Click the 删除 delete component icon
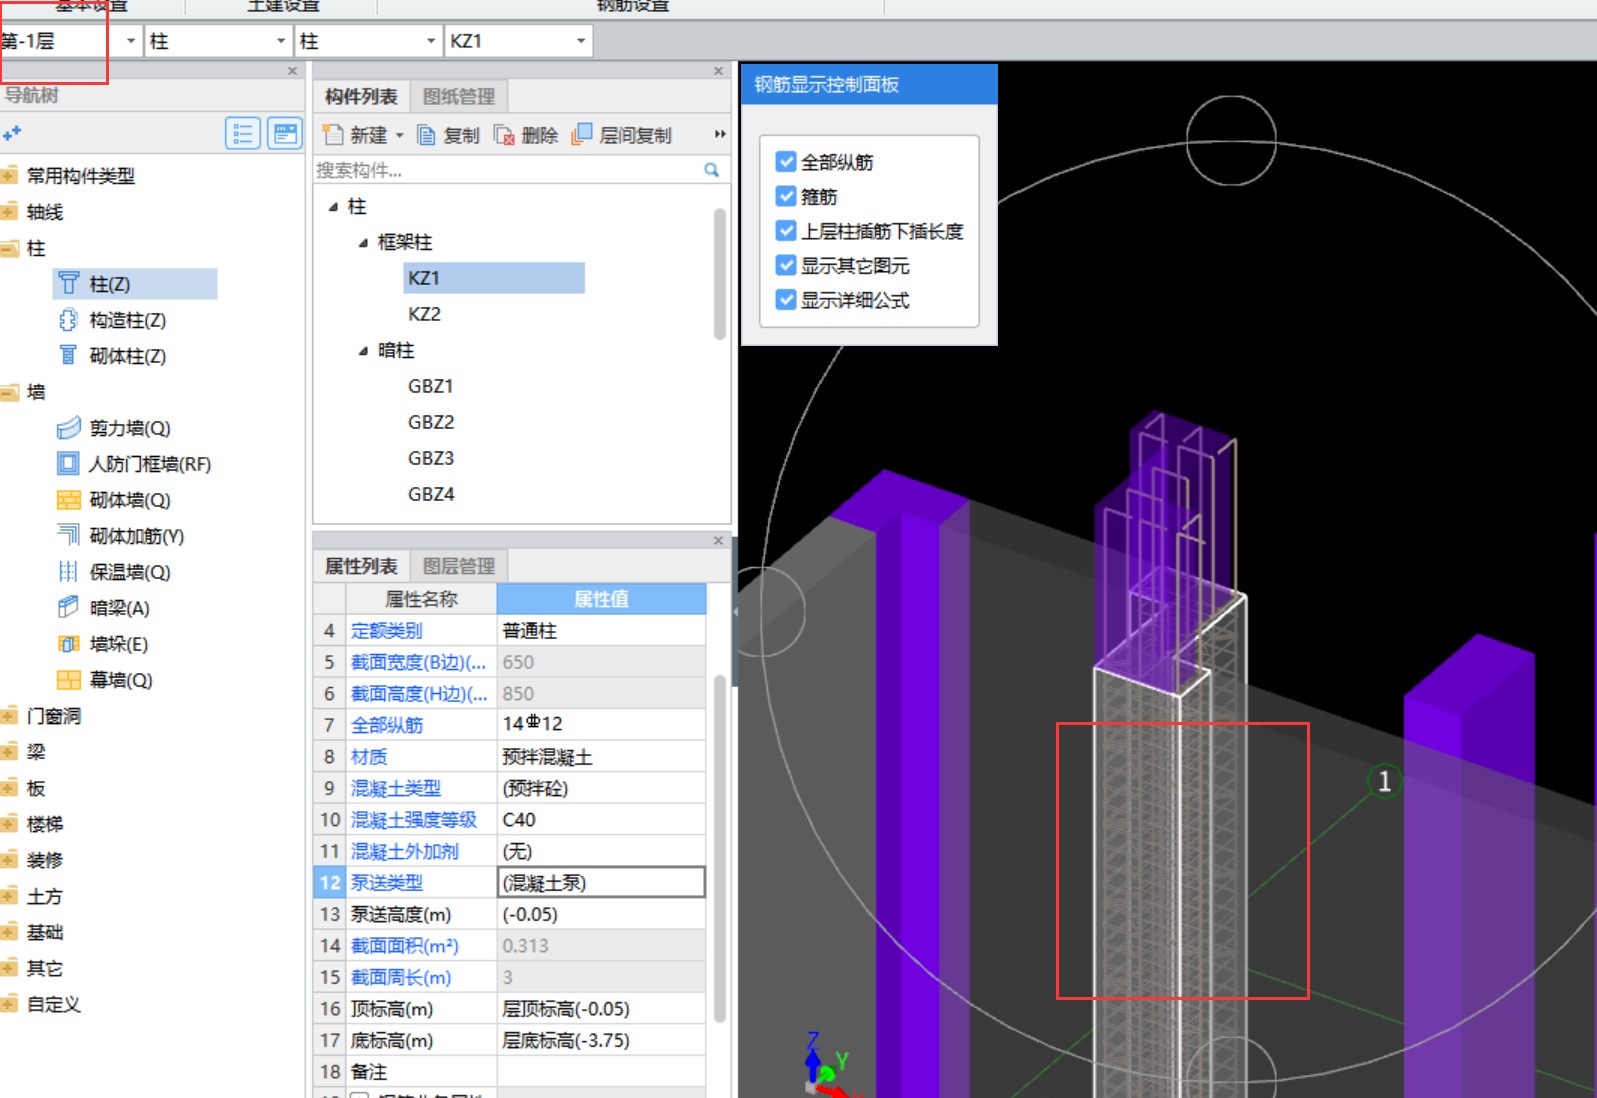Screen dimensions: 1597x1098 coord(504,134)
